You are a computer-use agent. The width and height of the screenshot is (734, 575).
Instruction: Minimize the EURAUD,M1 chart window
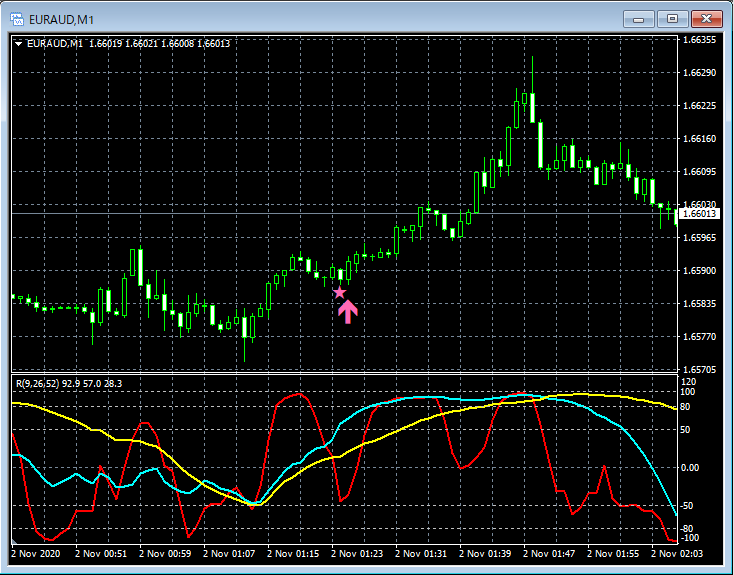tap(639, 19)
